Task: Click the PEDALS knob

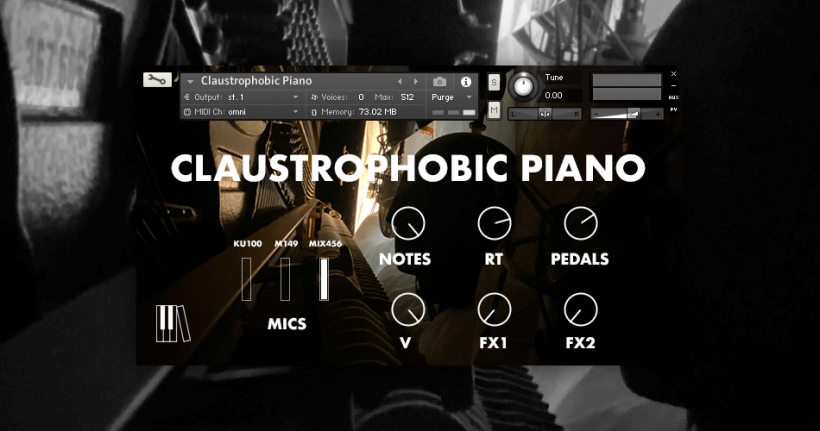Action: (x=580, y=223)
